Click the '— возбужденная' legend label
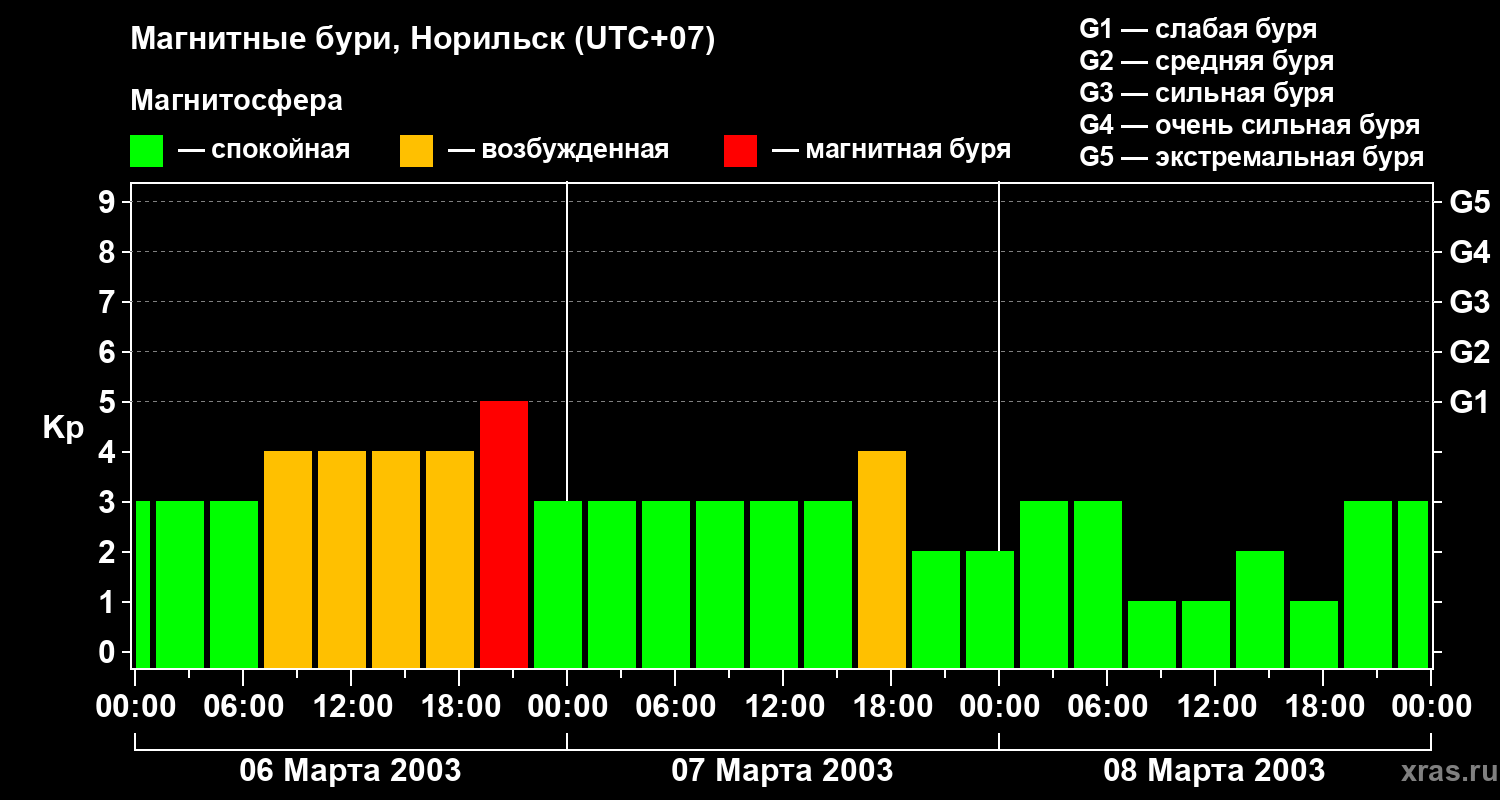The width and height of the screenshot is (1500, 800). pyautogui.click(x=558, y=150)
